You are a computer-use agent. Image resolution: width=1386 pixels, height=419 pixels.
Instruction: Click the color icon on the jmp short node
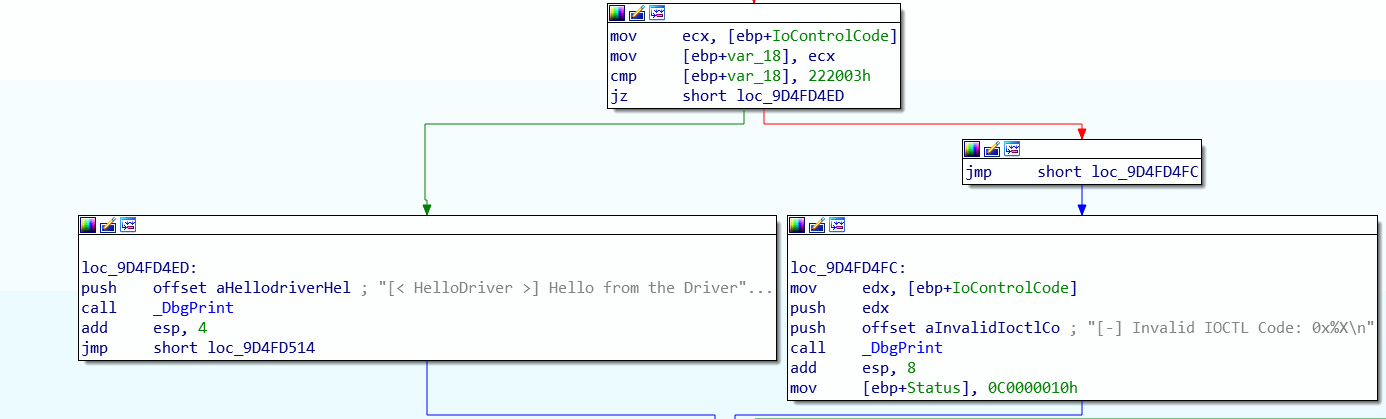point(972,149)
